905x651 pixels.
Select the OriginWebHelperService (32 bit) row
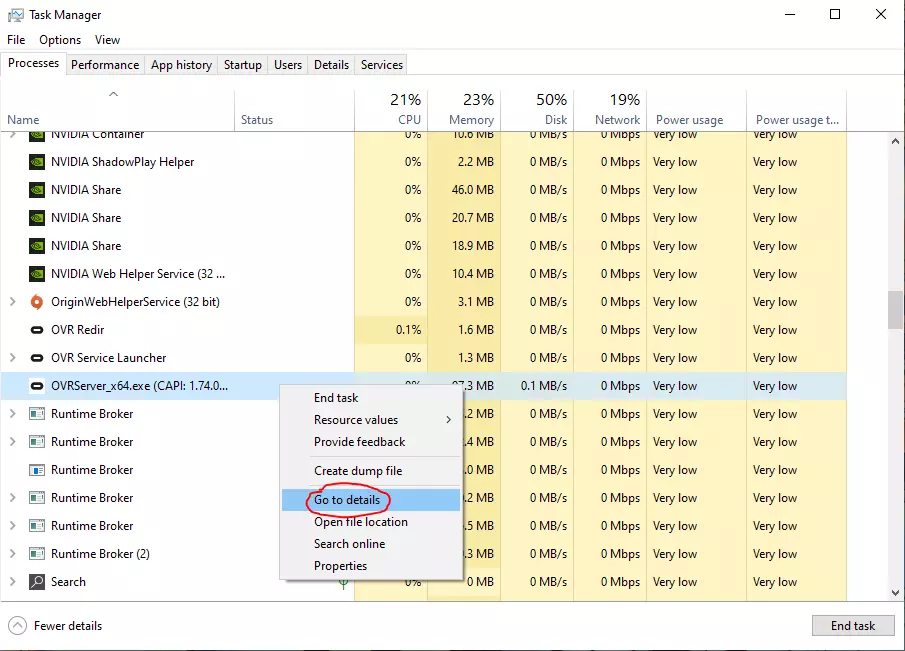click(424, 302)
